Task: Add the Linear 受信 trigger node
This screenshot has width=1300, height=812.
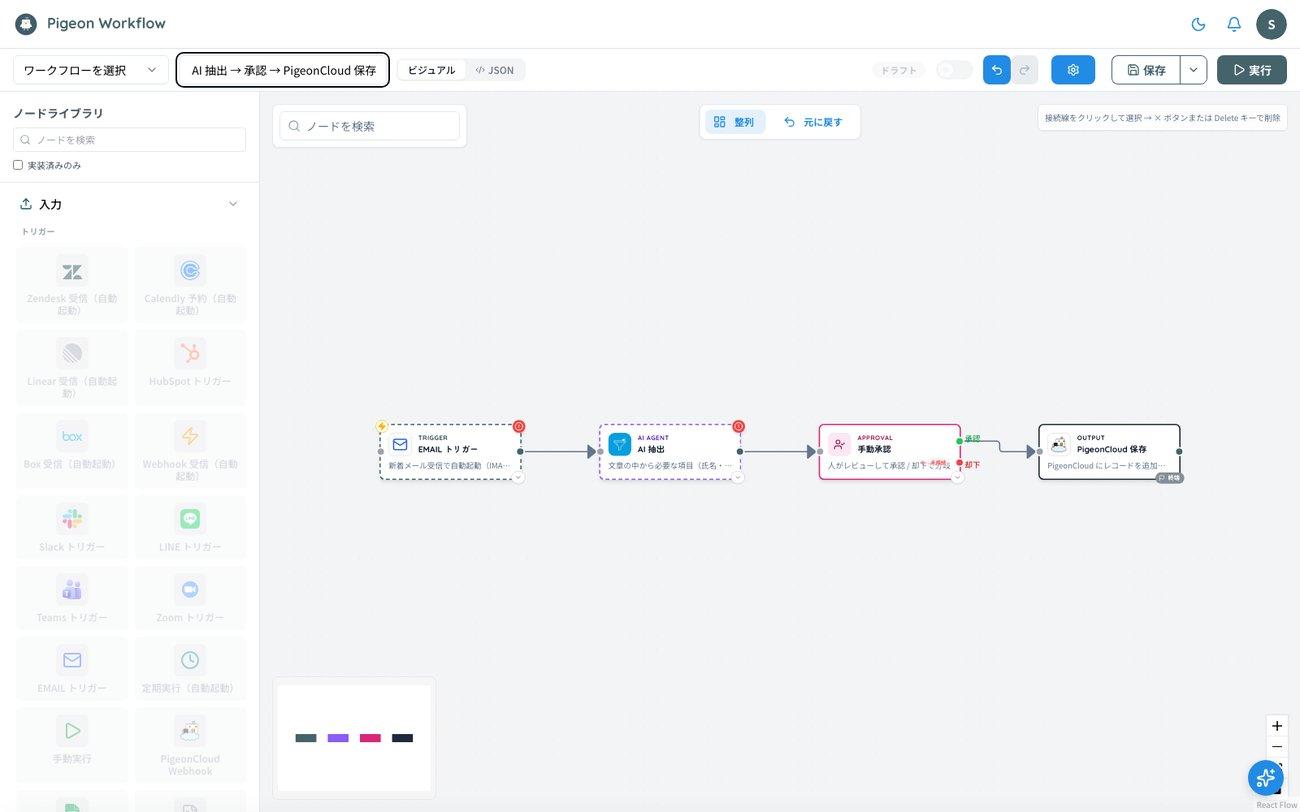Action: tap(72, 368)
